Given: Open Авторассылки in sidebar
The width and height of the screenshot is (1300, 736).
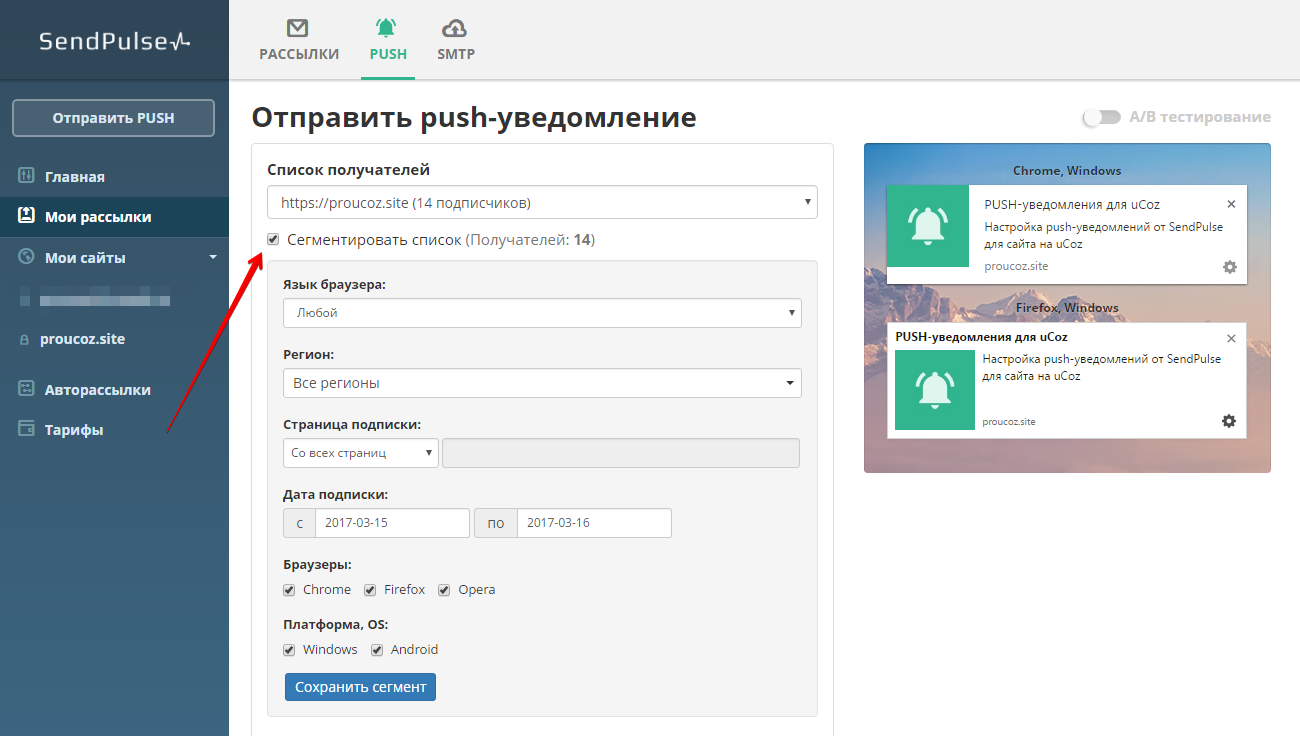Looking at the screenshot, I should 98,390.
